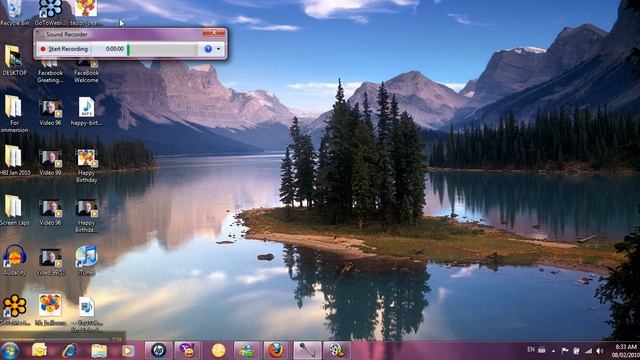Open the orange smiley face taskbar app

pos(218,350)
